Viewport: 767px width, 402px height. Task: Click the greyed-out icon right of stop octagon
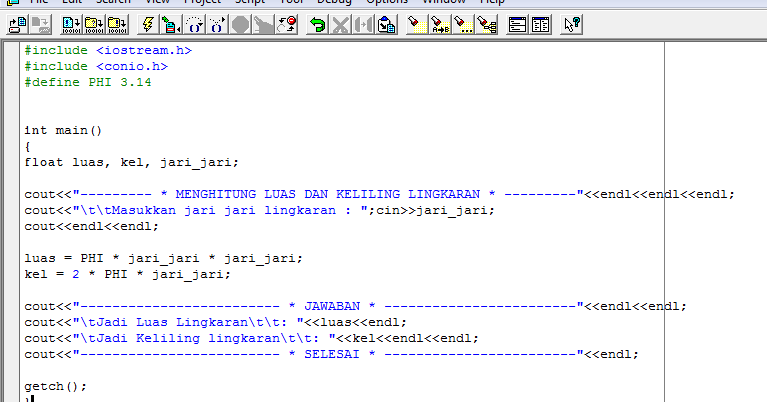pos(263,24)
